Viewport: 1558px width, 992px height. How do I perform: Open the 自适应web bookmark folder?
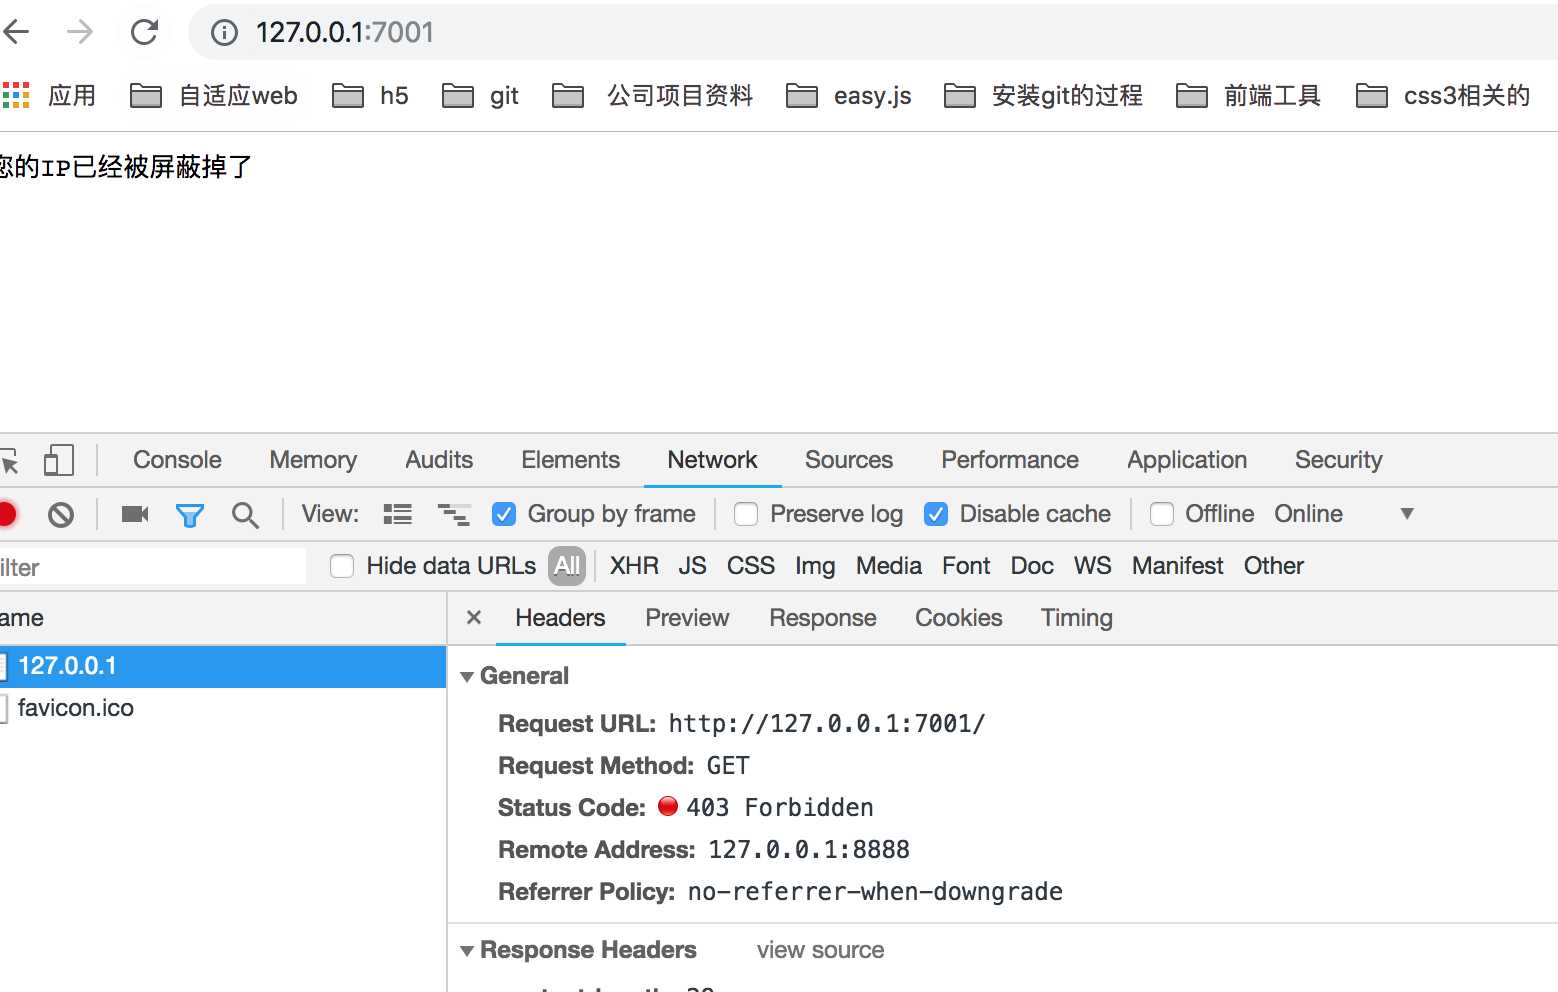point(214,96)
